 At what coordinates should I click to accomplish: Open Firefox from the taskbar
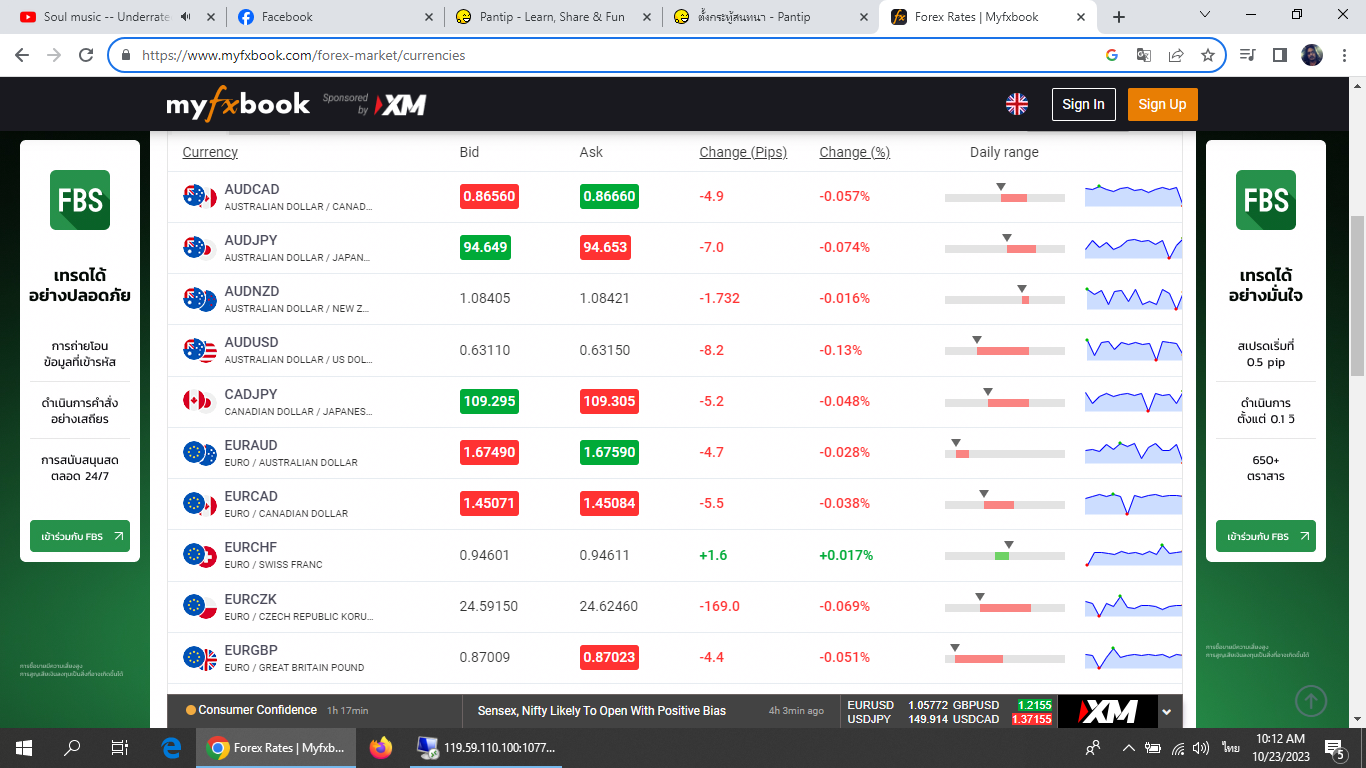(x=380, y=747)
